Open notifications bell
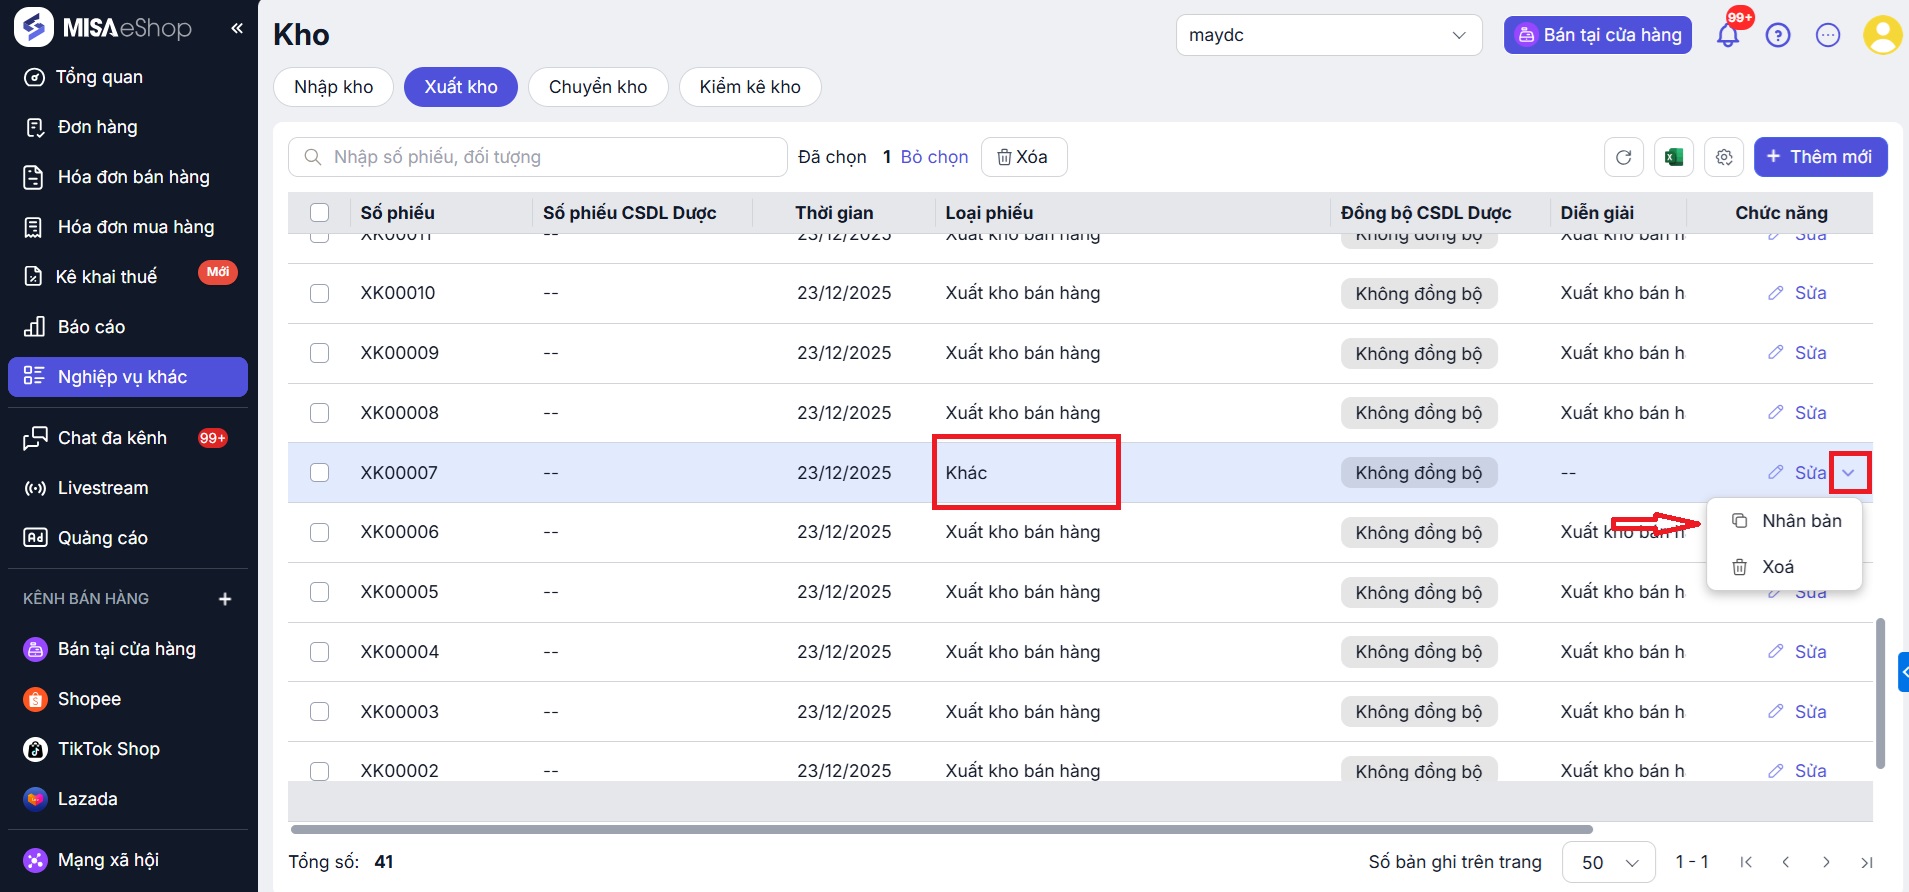 pos(1728,35)
